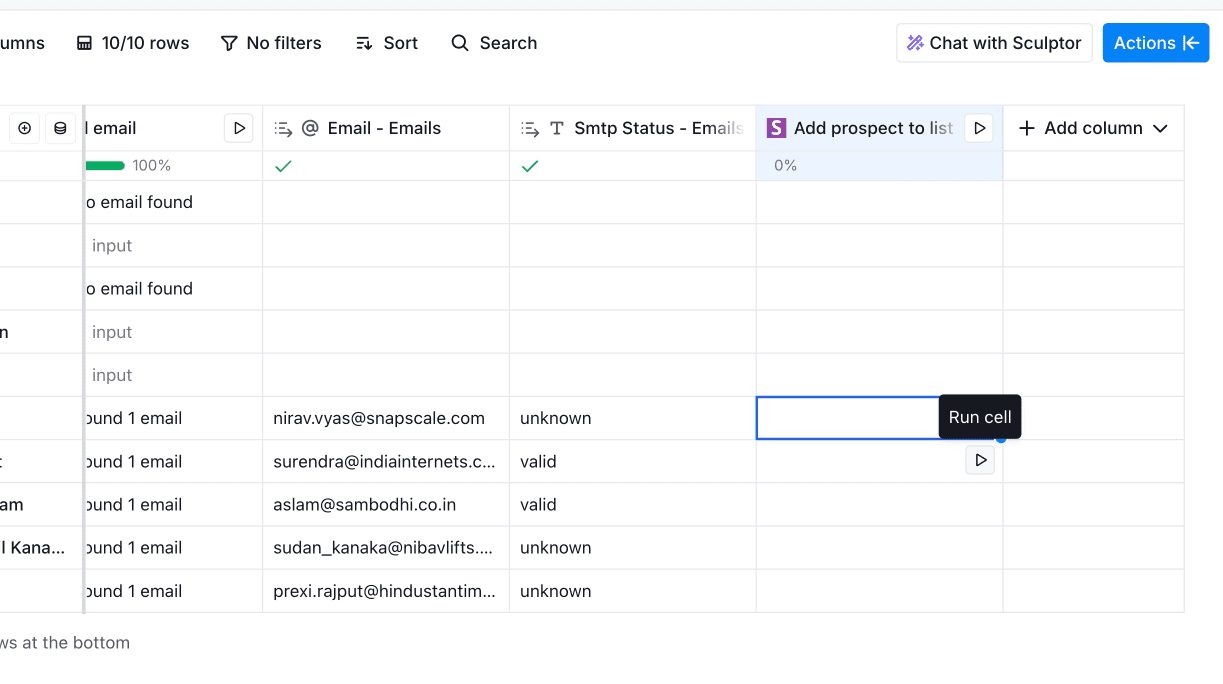1223x684 pixels.
Task: Open the 10/10 rows menu
Action: pos(133,43)
